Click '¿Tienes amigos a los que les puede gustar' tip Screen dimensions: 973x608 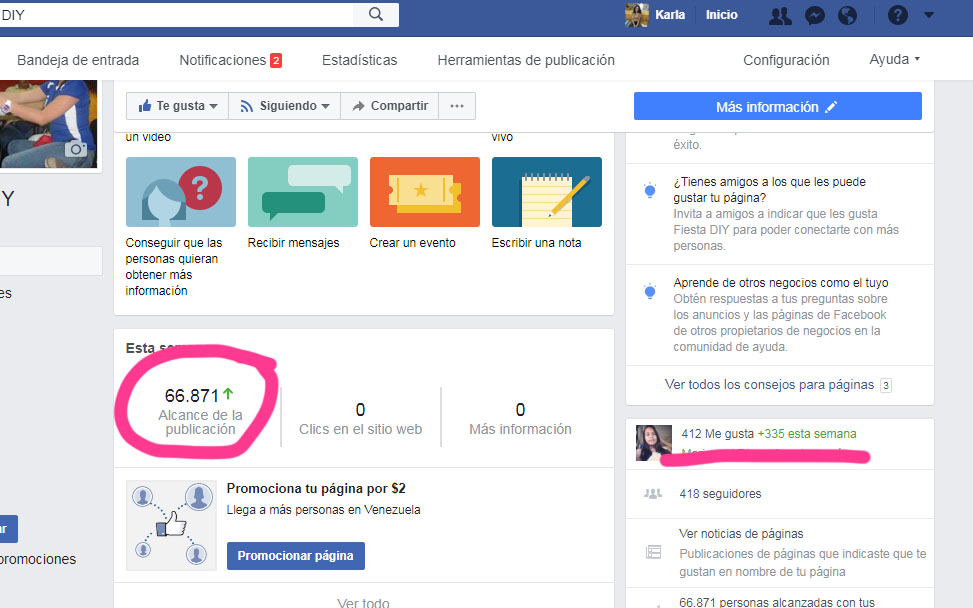(x=769, y=190)
